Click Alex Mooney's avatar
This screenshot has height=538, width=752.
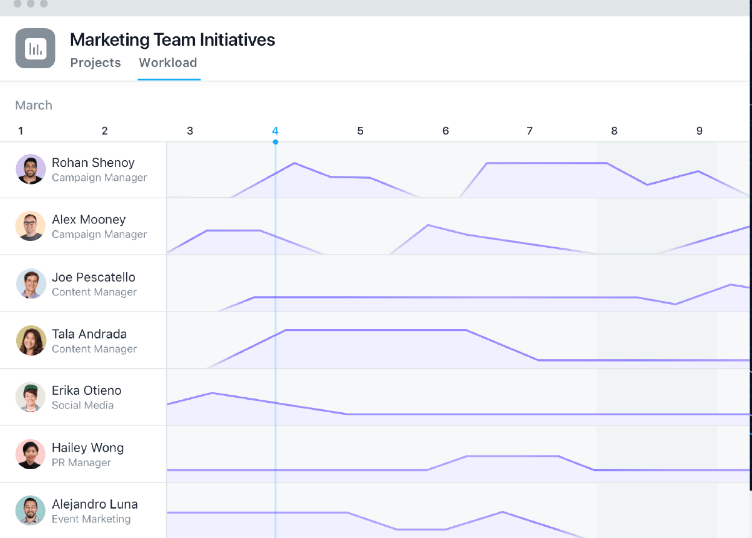[x=31, y=226]
